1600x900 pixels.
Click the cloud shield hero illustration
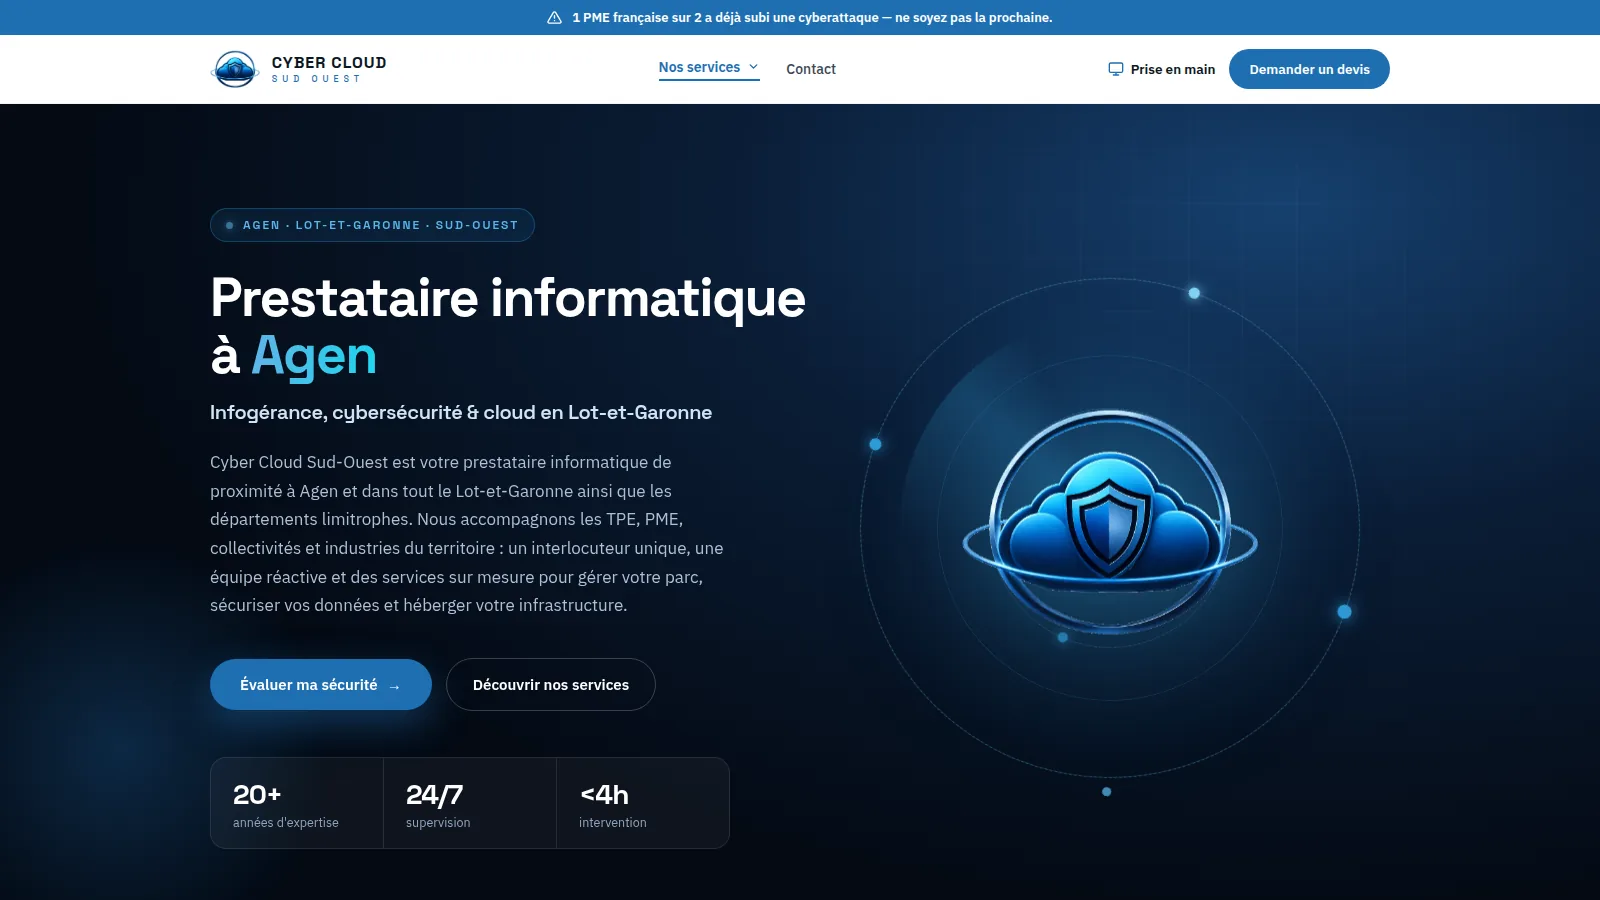(1110, 522)
